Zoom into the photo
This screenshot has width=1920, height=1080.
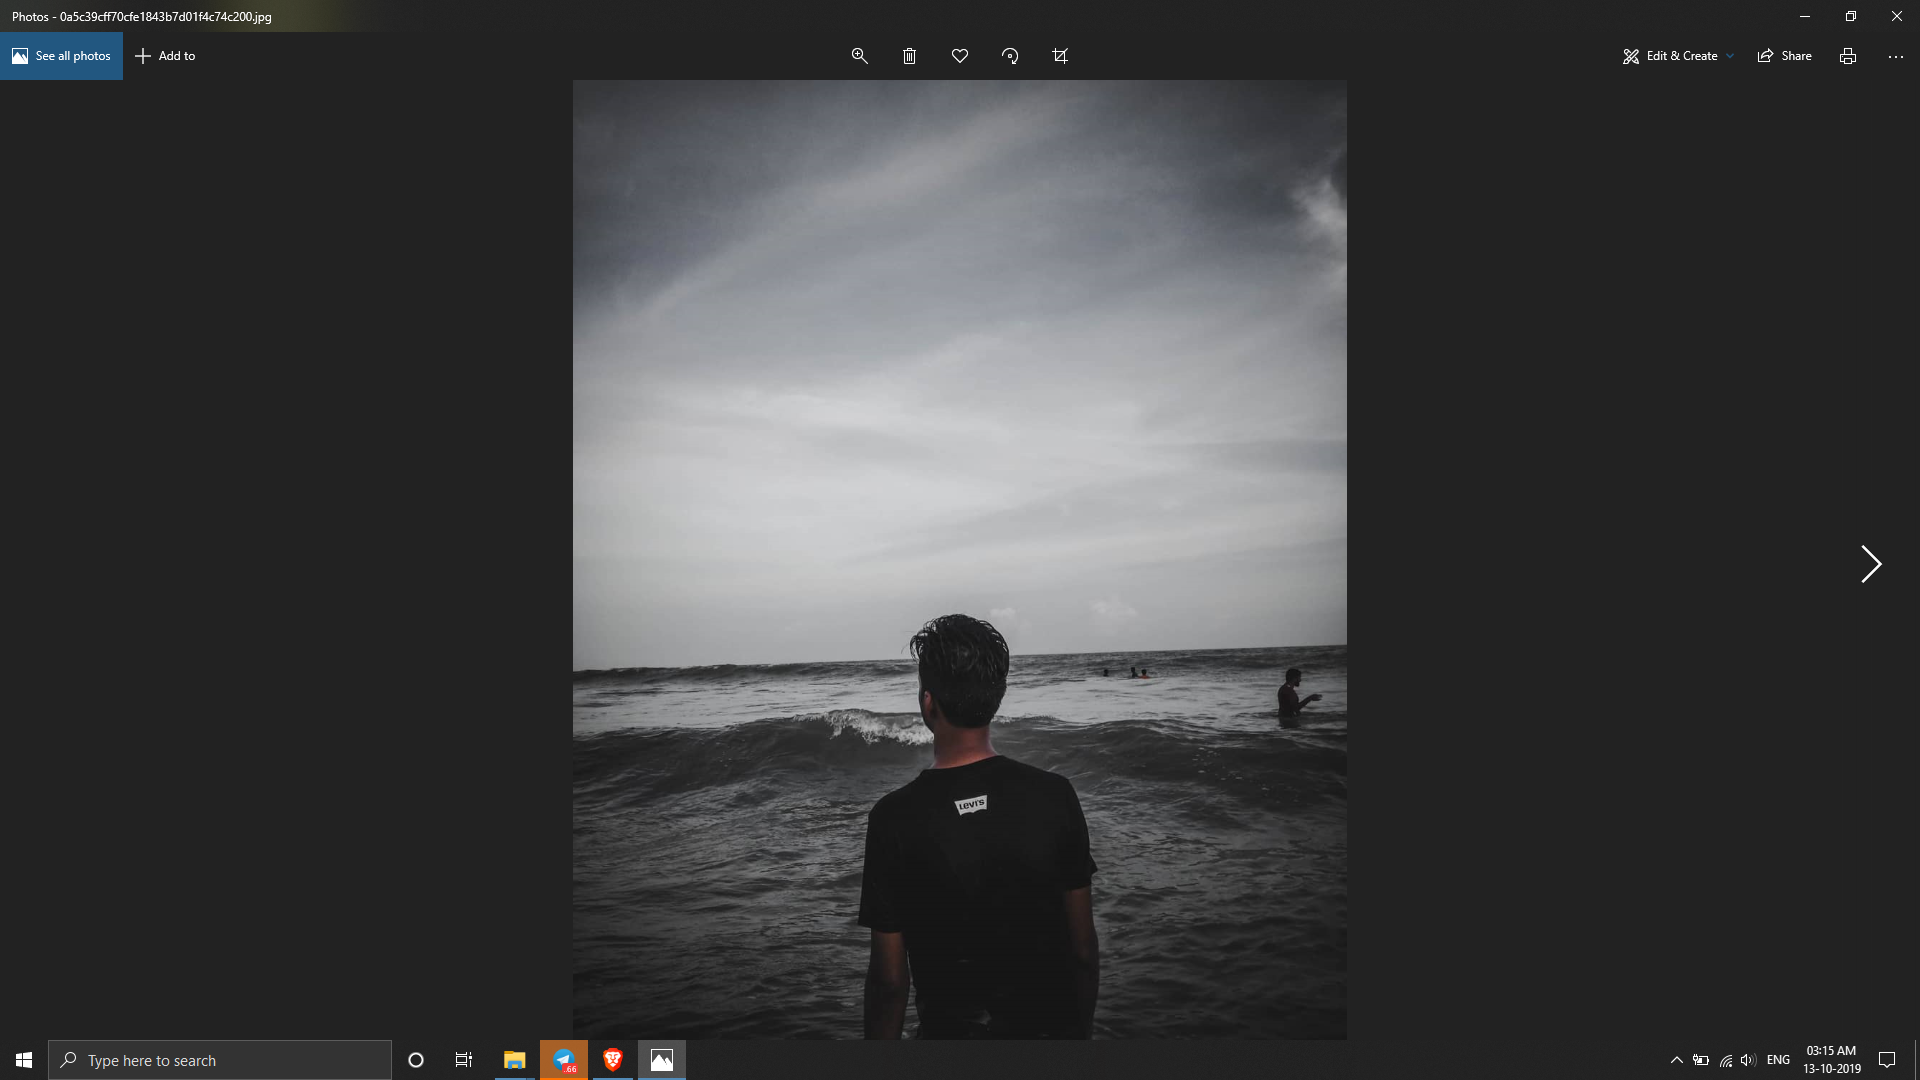[x=859, y=55]
